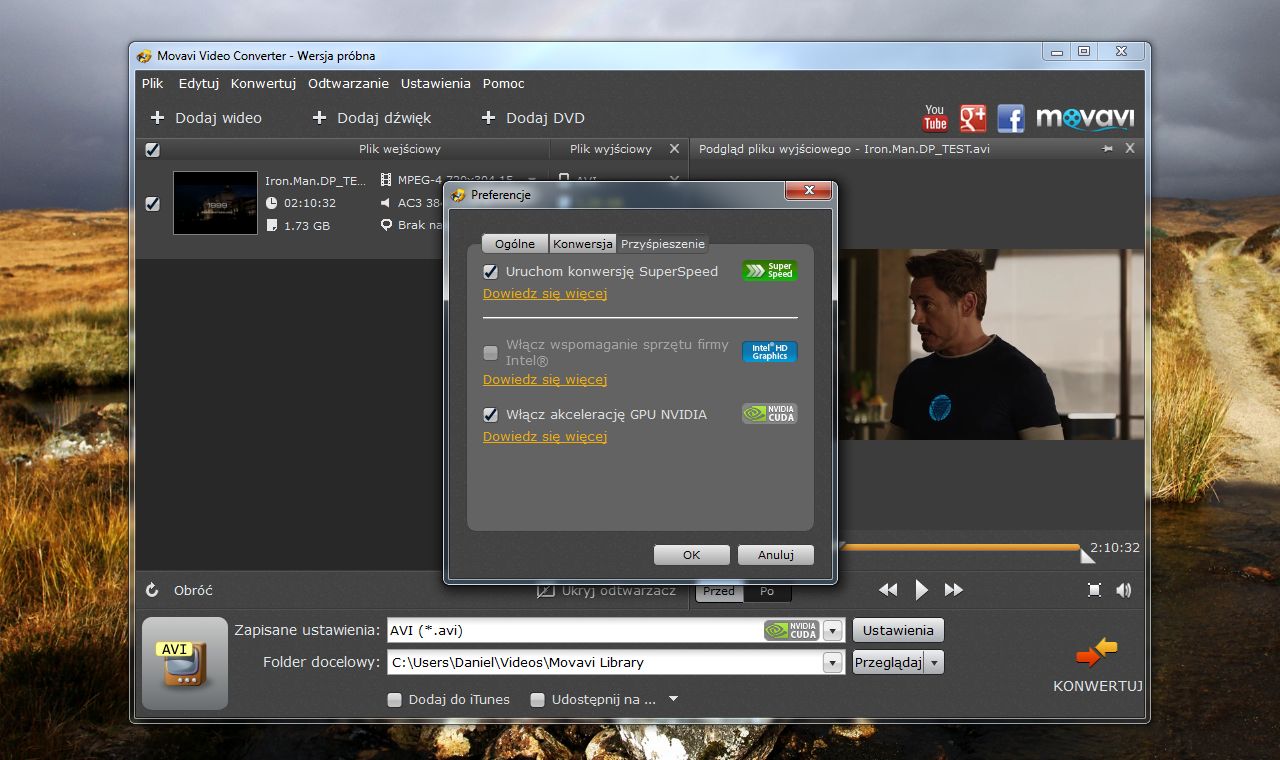Click the Ukryj odtwarzacz hide player icon
Screen dimensions: 1280x760
click(x=546, y=591)
